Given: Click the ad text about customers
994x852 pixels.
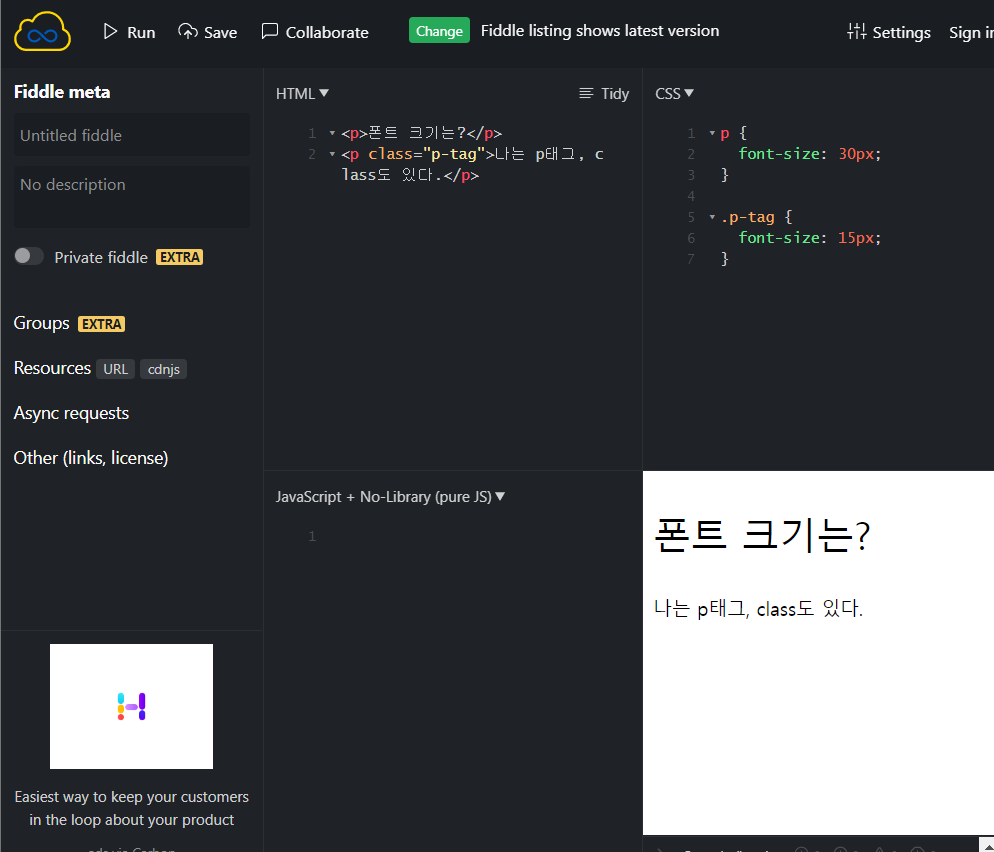Looking at the screenshot, I should tap(132, 808).
